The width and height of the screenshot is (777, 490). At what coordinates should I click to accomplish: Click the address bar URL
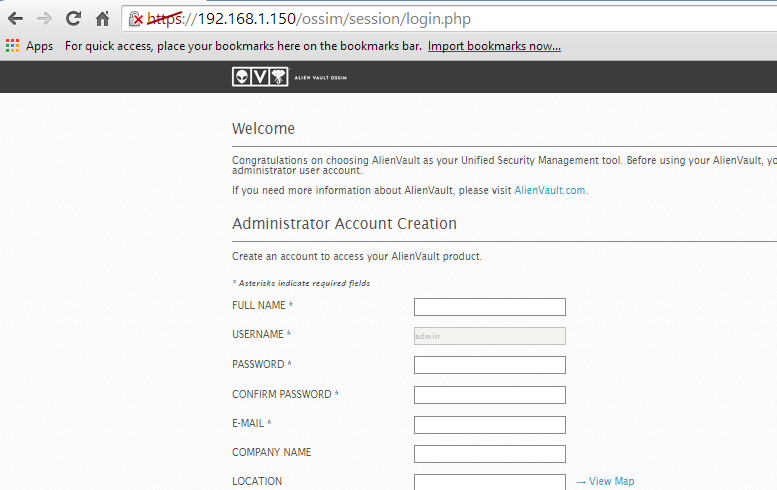320,19
